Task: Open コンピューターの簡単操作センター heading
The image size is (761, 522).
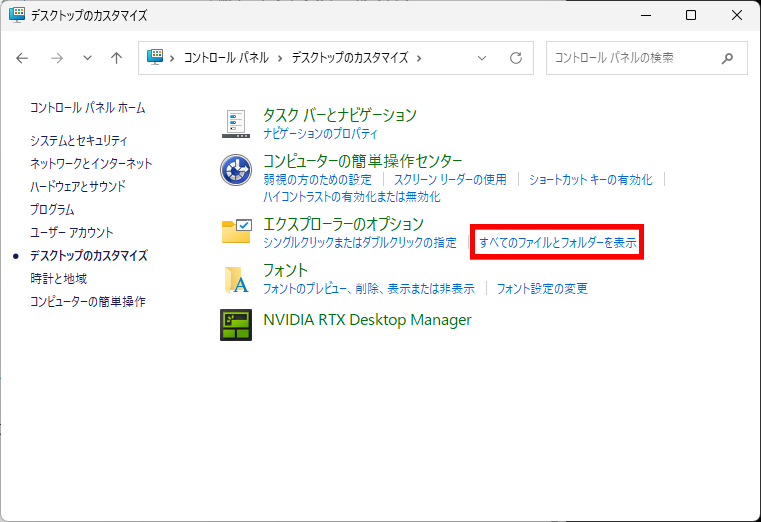Action: pyautogui.click(x=363, y=161)
